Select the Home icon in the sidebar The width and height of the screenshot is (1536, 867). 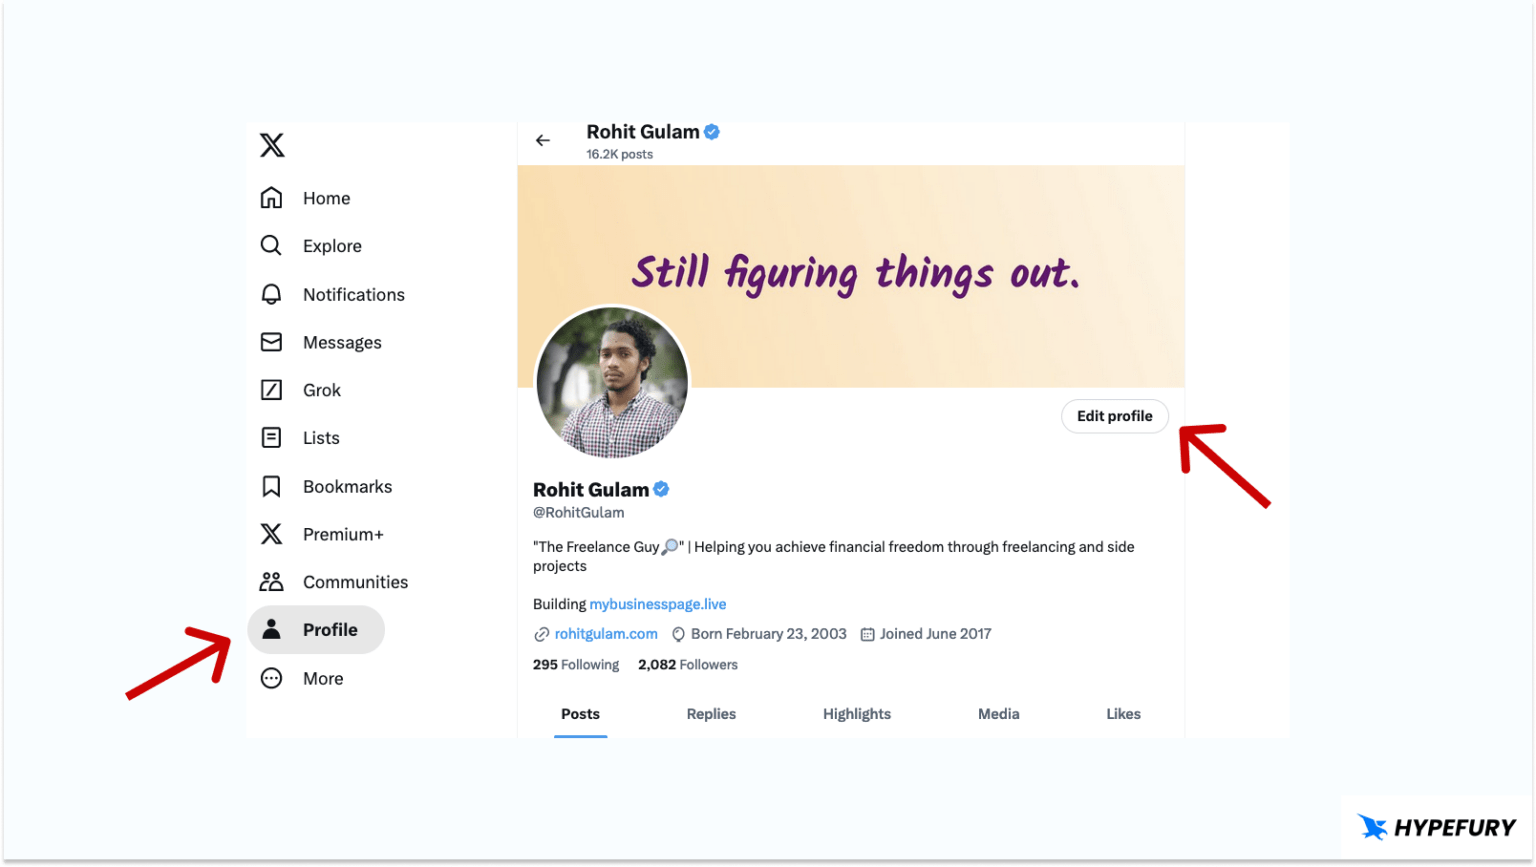pyautogui.click(x=271, y=198)
